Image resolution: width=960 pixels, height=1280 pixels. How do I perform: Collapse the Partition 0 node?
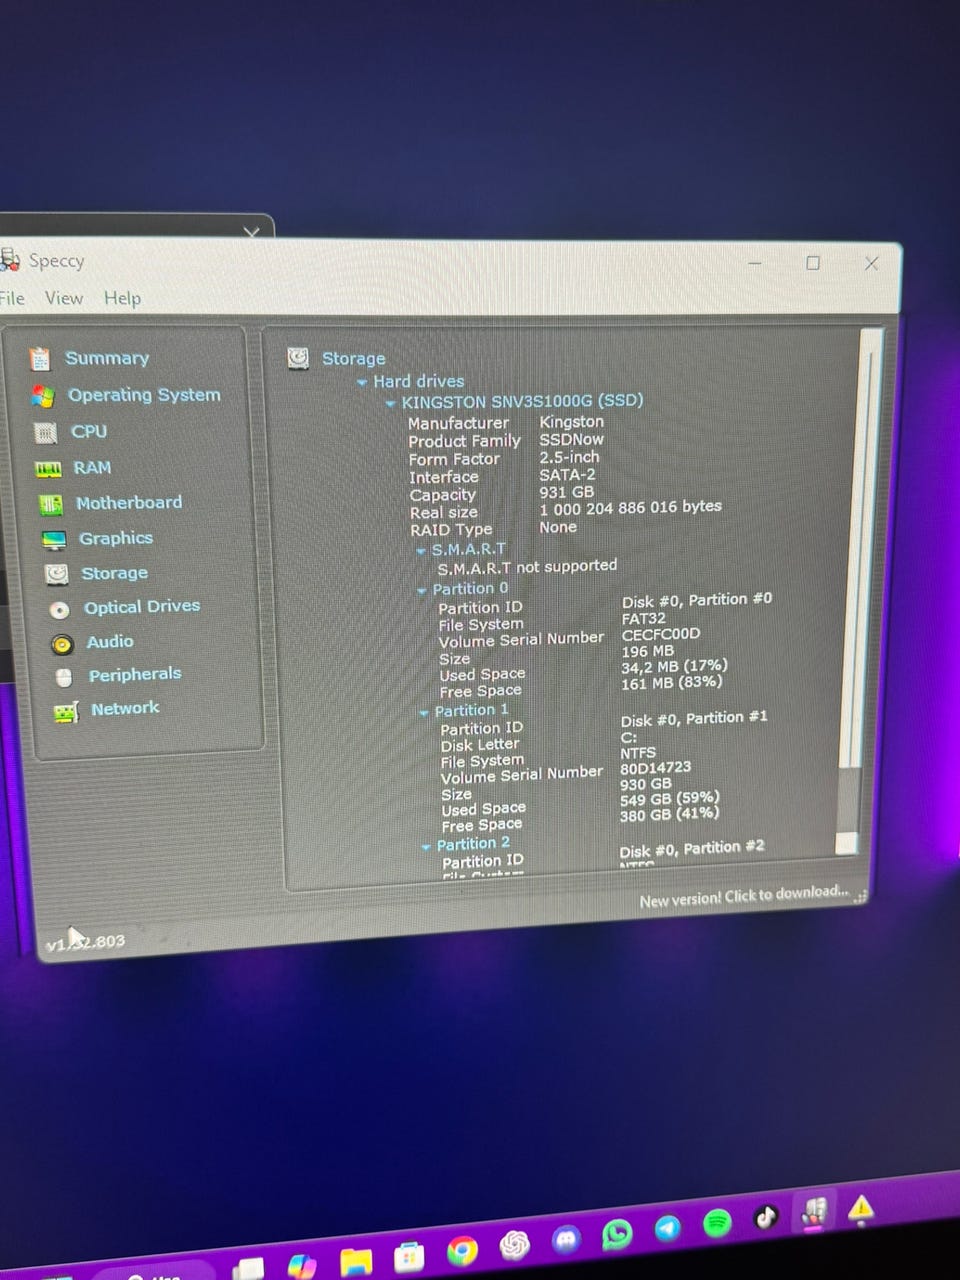[422, 590]
